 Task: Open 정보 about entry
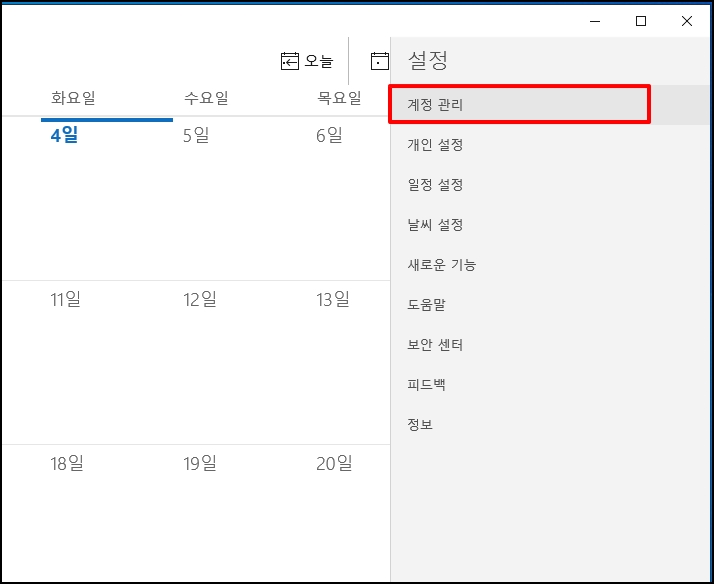(552, 424)
